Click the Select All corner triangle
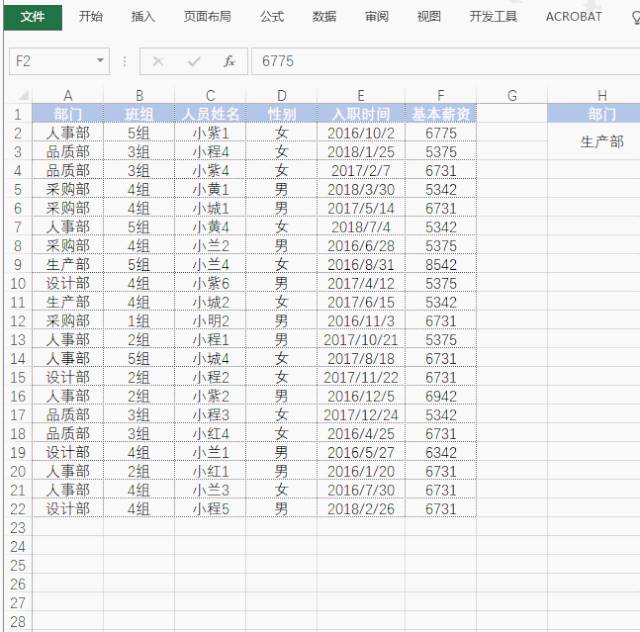640x632 pixels. (x=20, y=96)
